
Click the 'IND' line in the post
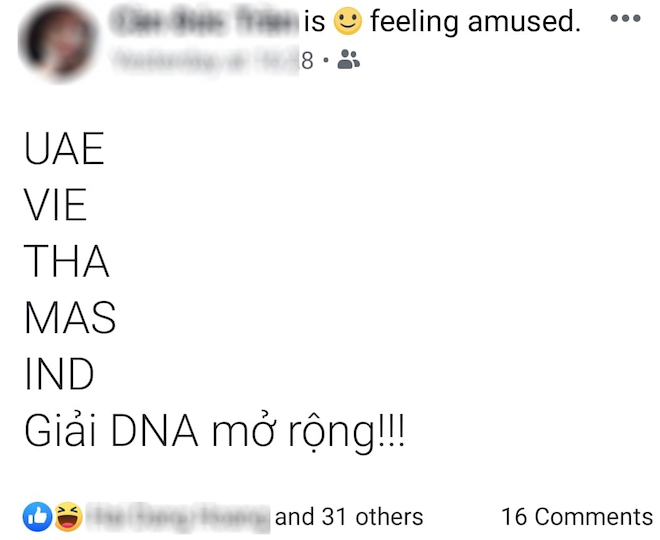[x=58, y=375]
